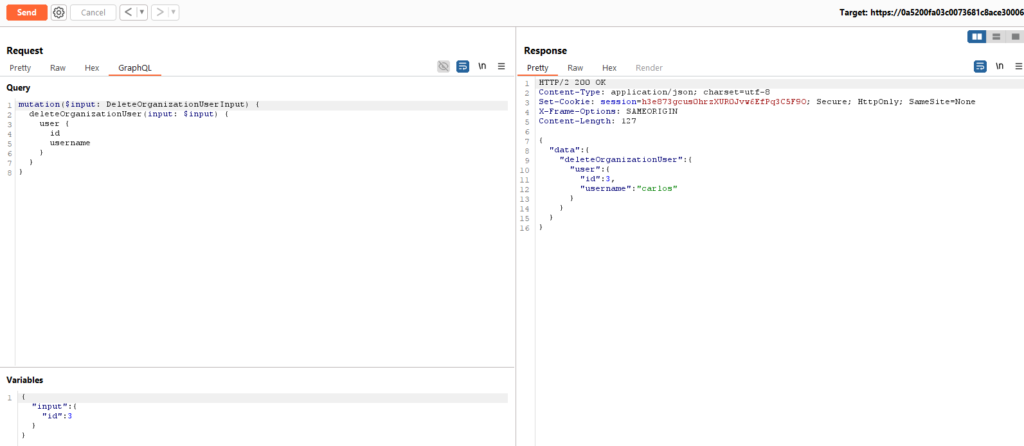The width and height of the screenshot is (1024, 446).
Task: Go to previous request with back arrow
Action: pyautogui.click(x=128, y=12)
